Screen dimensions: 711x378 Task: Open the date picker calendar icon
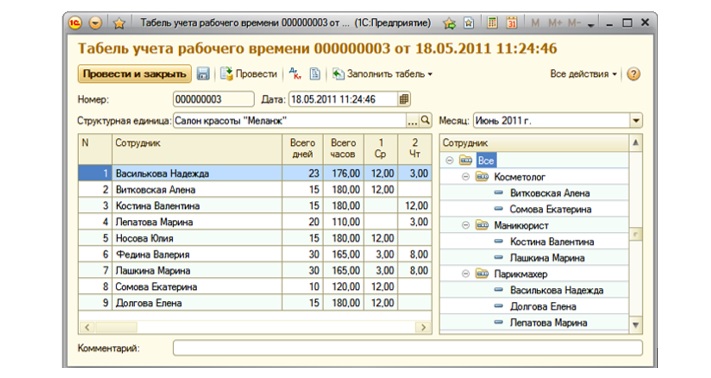pos(404,99)
